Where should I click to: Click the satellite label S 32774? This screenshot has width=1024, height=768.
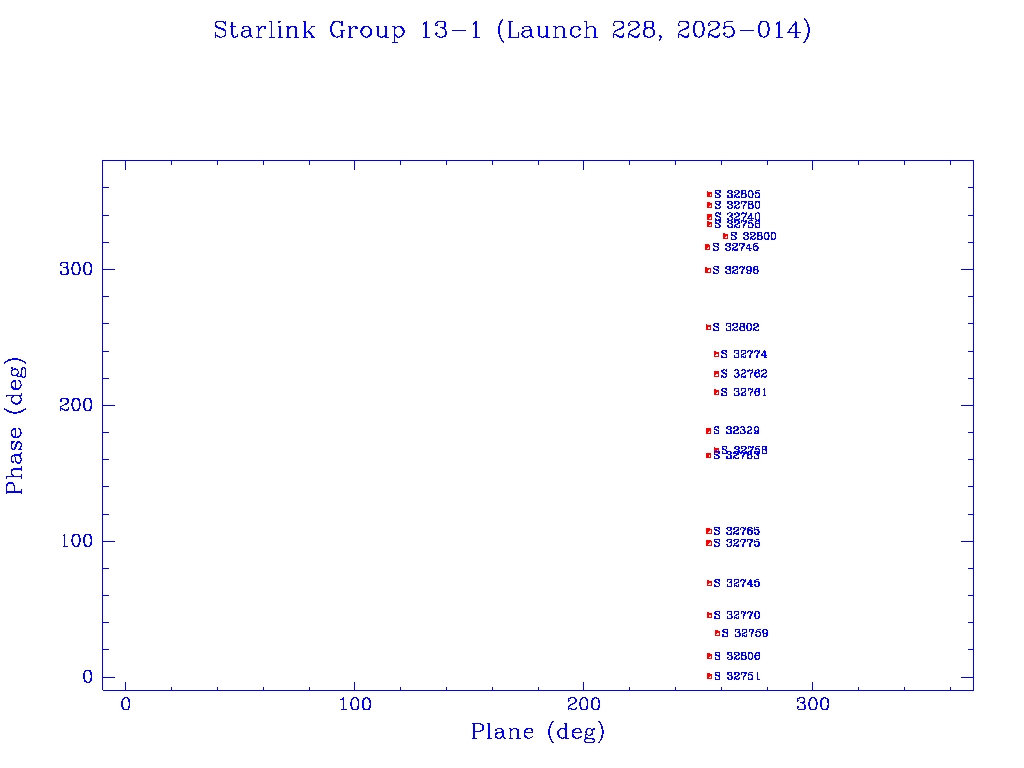click(x=744, y=354)
